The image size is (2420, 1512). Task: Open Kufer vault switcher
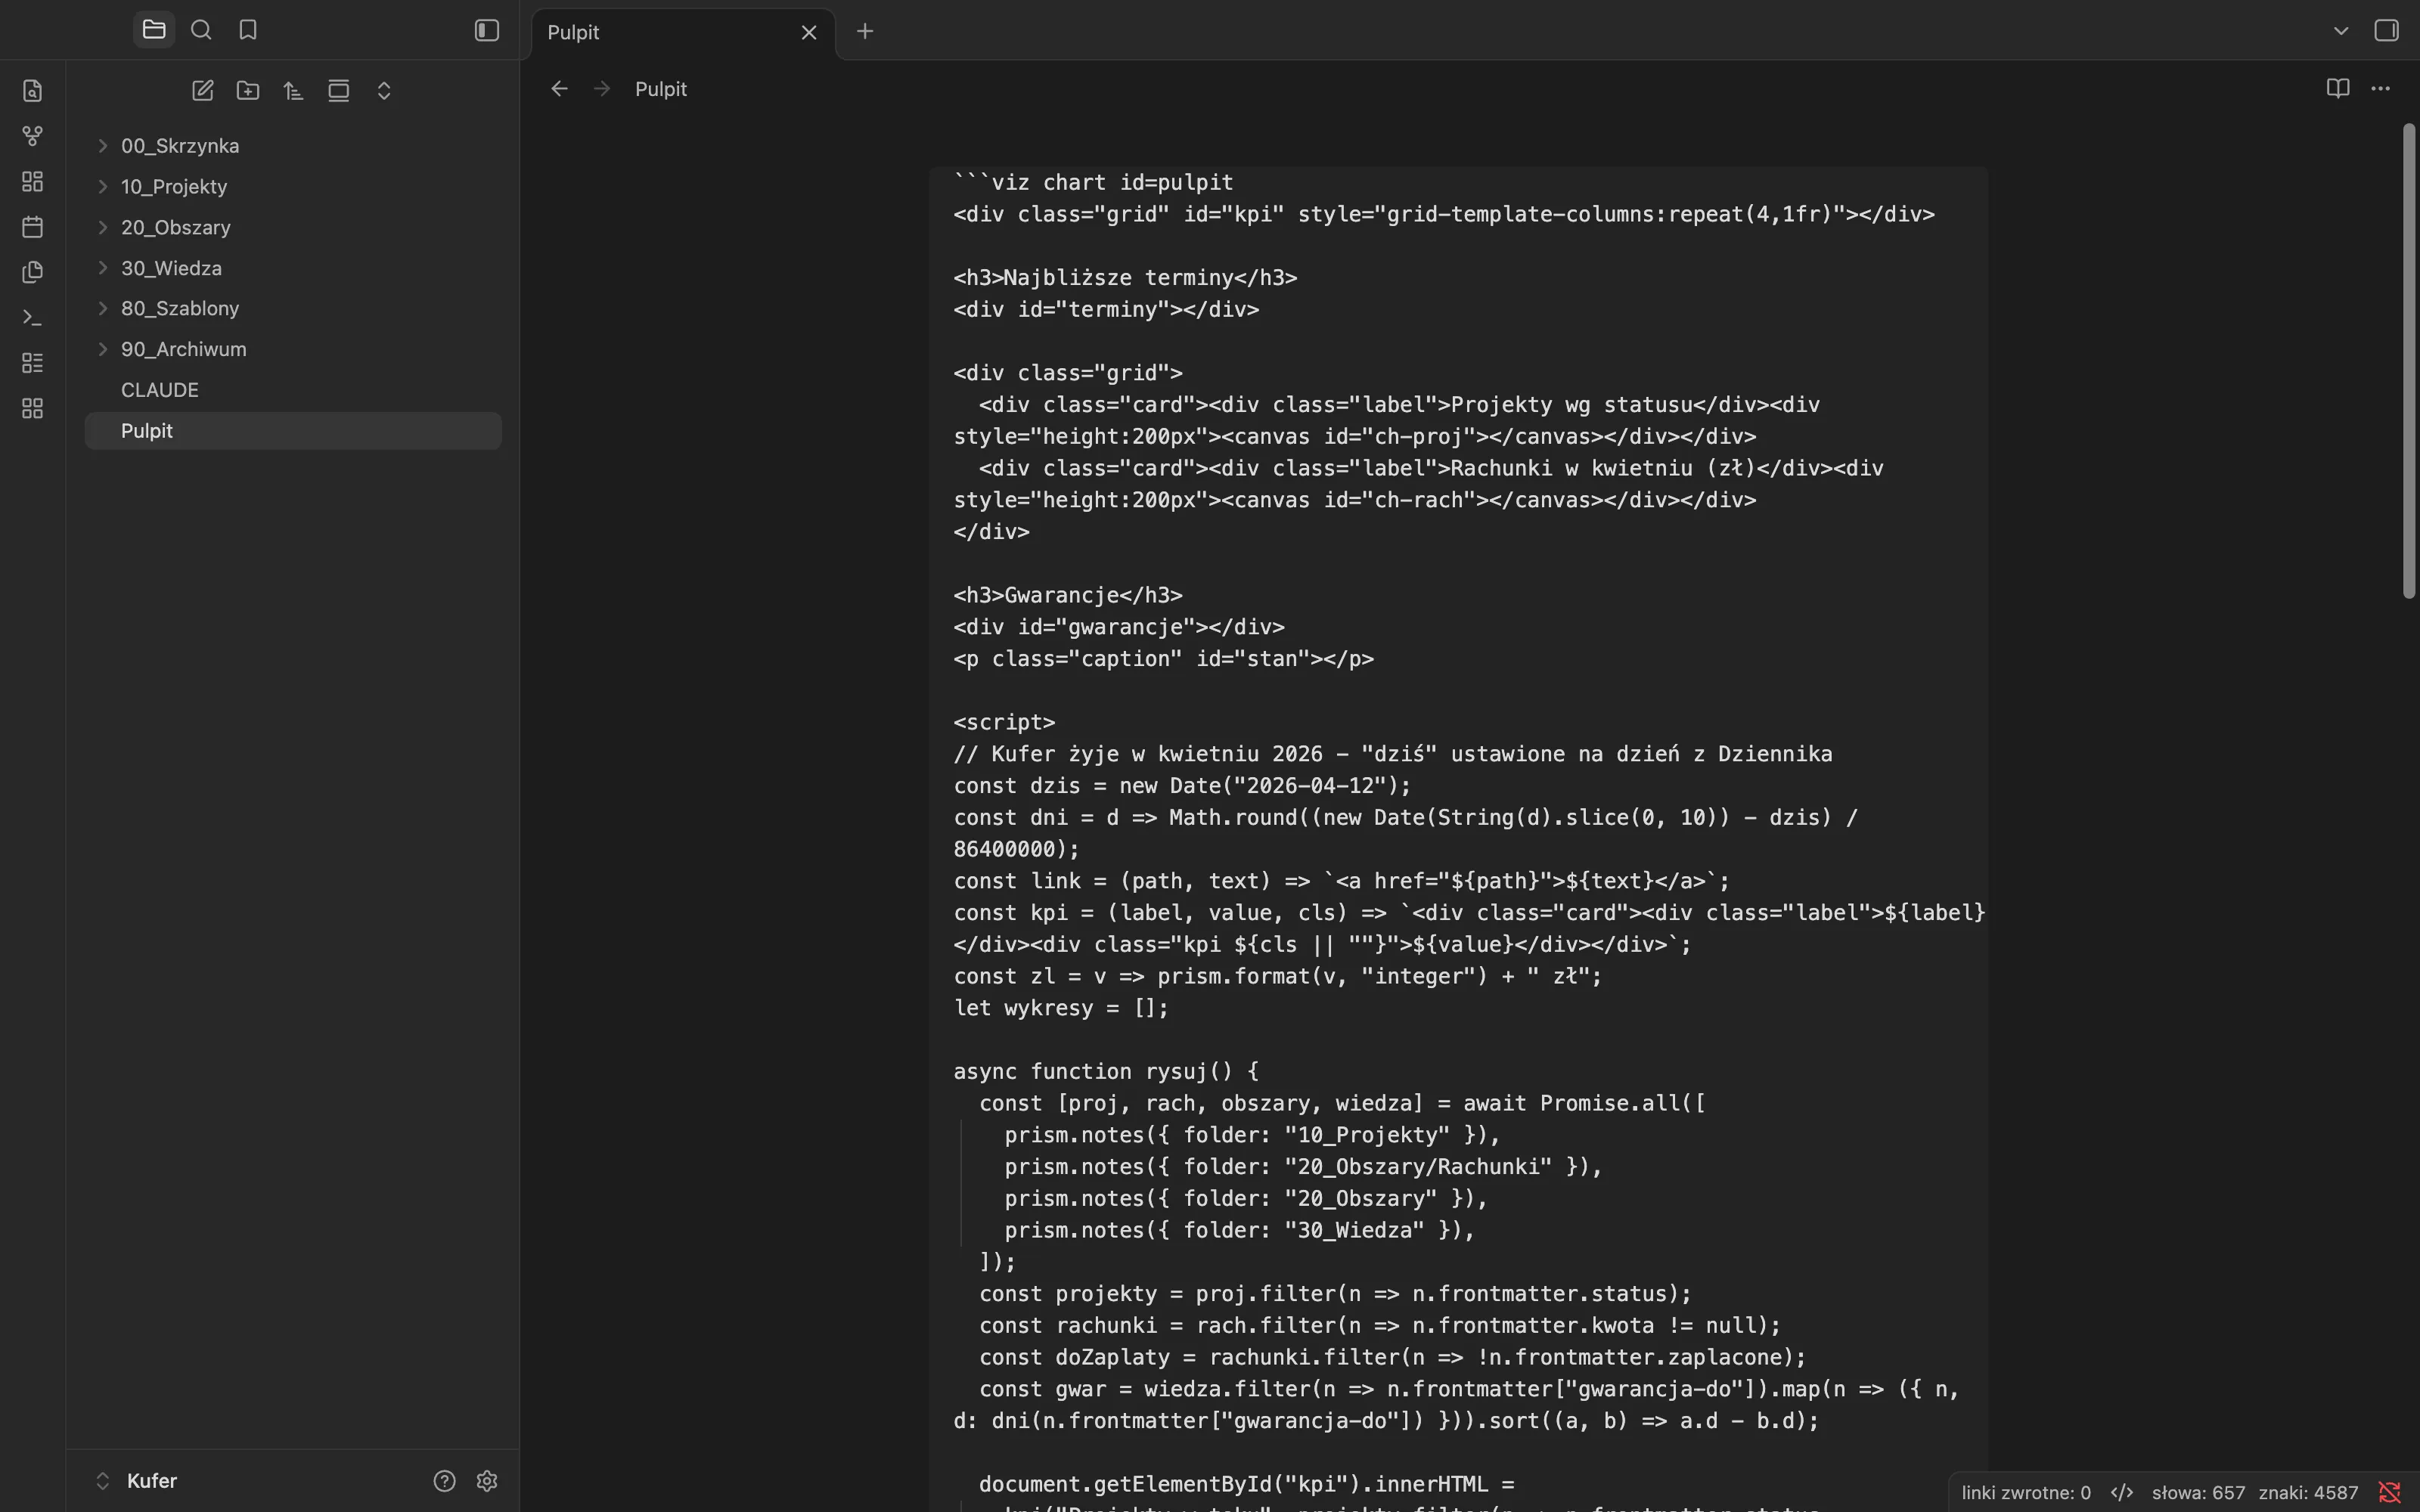(x=137, y=1481)
